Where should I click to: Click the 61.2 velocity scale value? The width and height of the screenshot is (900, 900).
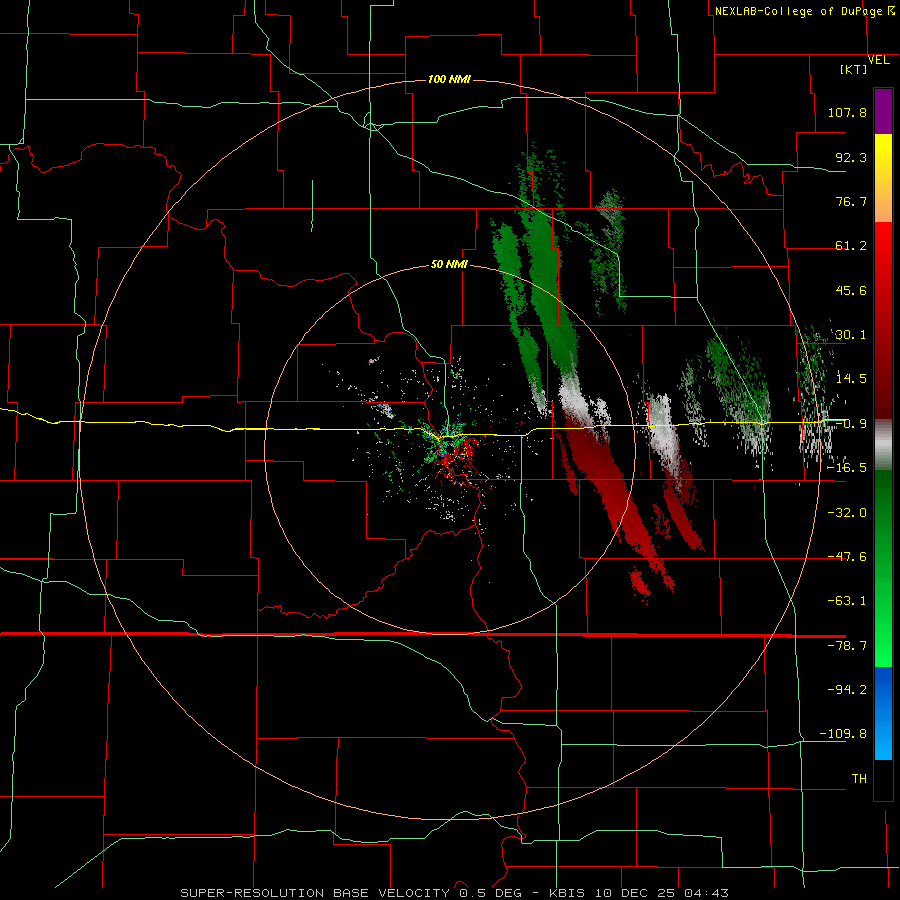click(x=851, y=246)
